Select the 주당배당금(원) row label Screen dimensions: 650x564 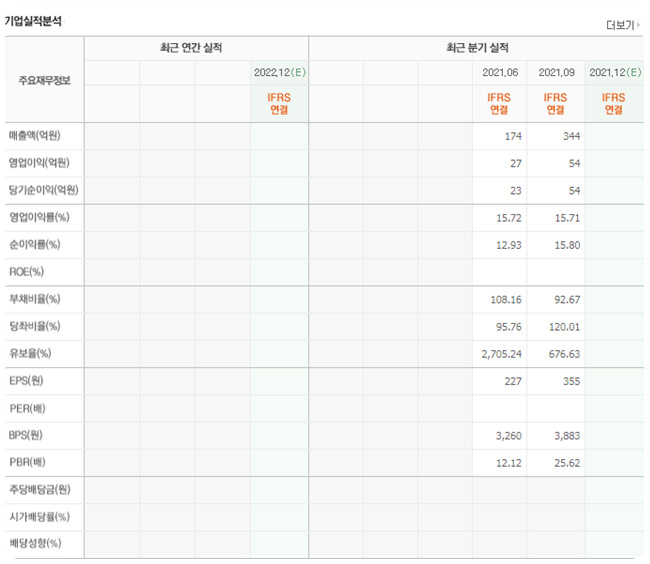pos(40,489)
